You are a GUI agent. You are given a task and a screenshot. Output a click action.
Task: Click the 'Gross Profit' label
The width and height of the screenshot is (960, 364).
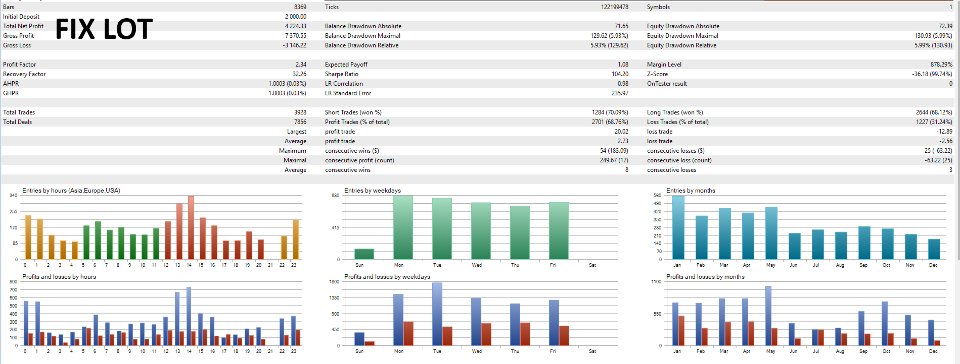17,35
